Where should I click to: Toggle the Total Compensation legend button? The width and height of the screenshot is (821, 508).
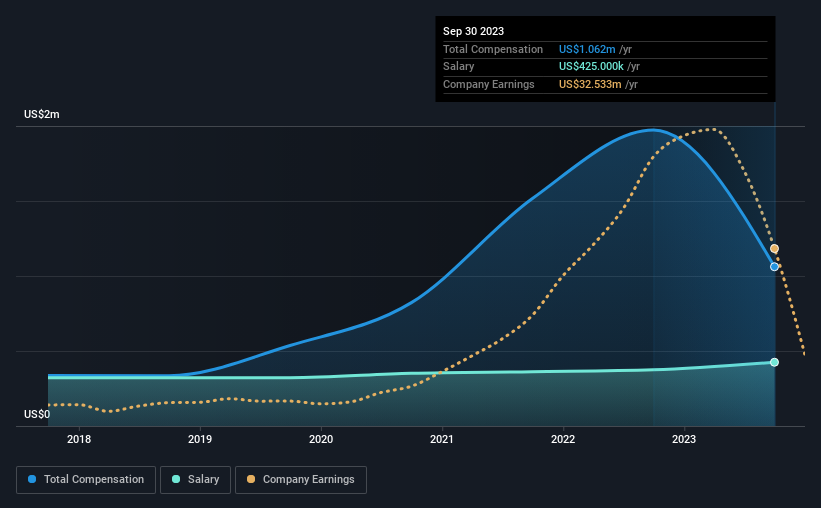[x=86, y=480]
